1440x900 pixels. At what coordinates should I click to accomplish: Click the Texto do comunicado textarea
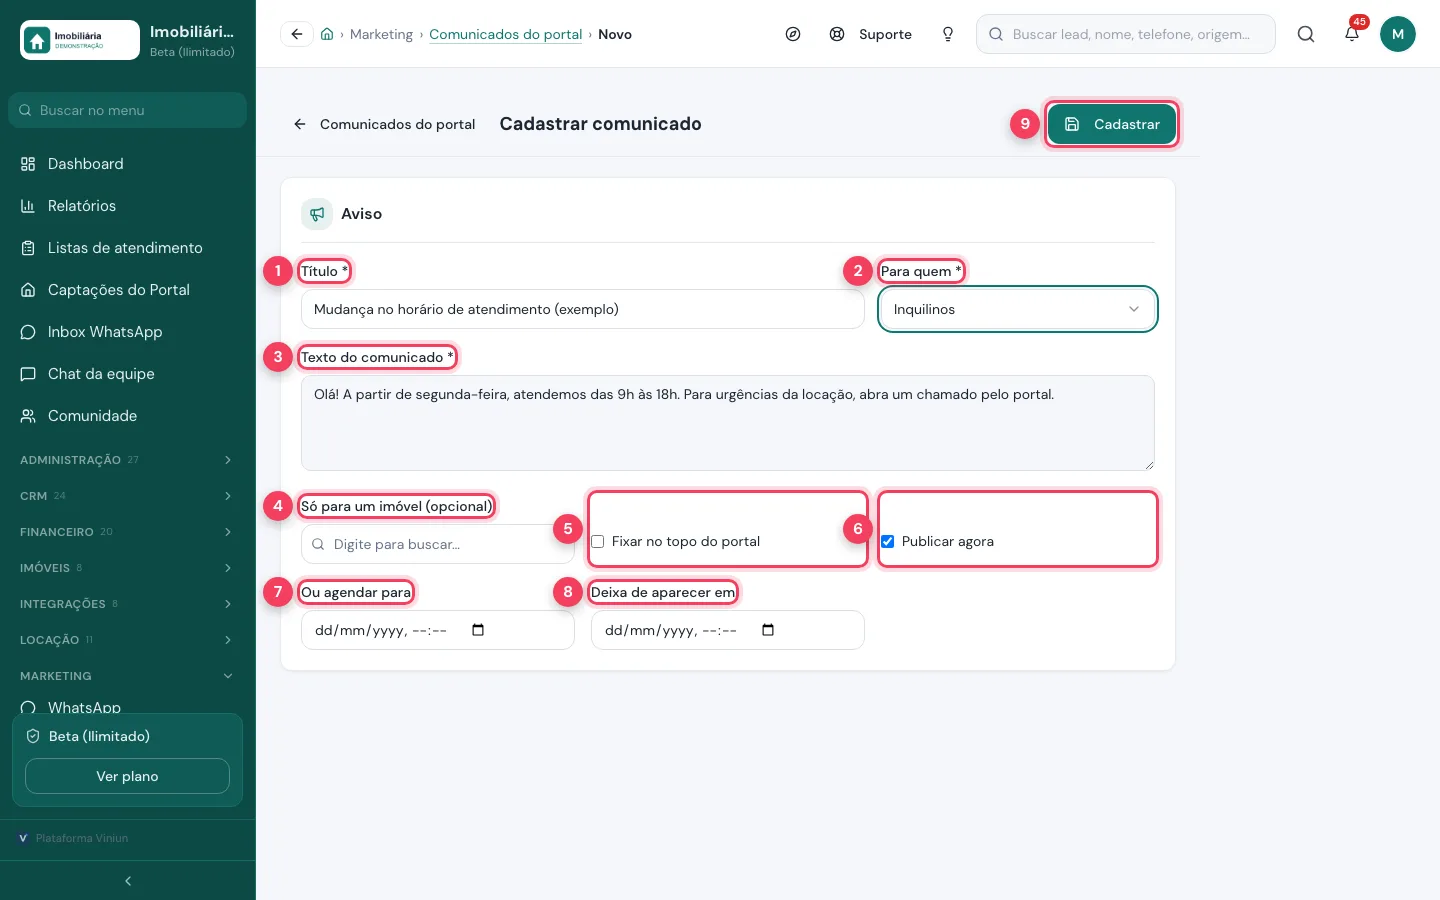point(728,423)
